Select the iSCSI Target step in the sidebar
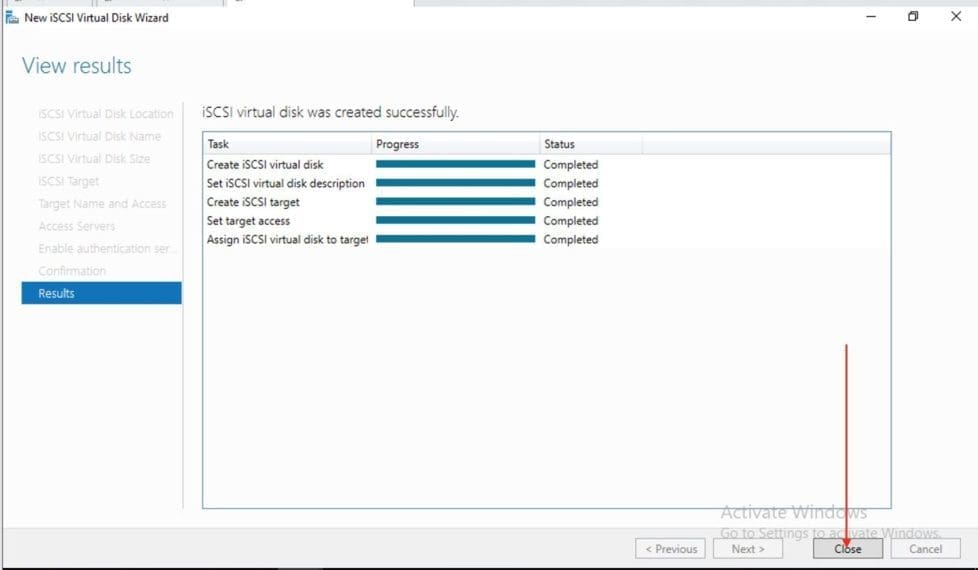The image size is (978, 570). tap(69, 181)
